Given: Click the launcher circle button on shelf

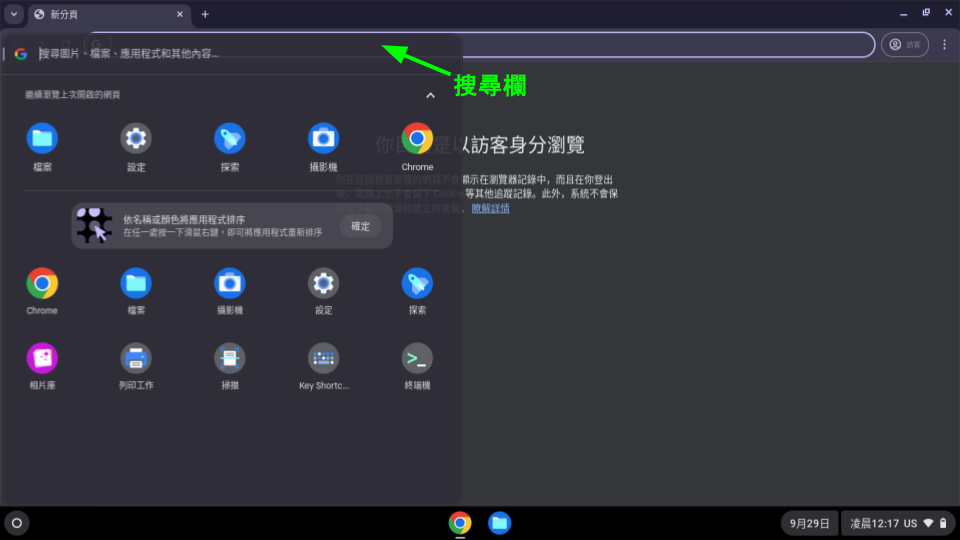Looking at the screenshot, I should (x=17, y=523).
